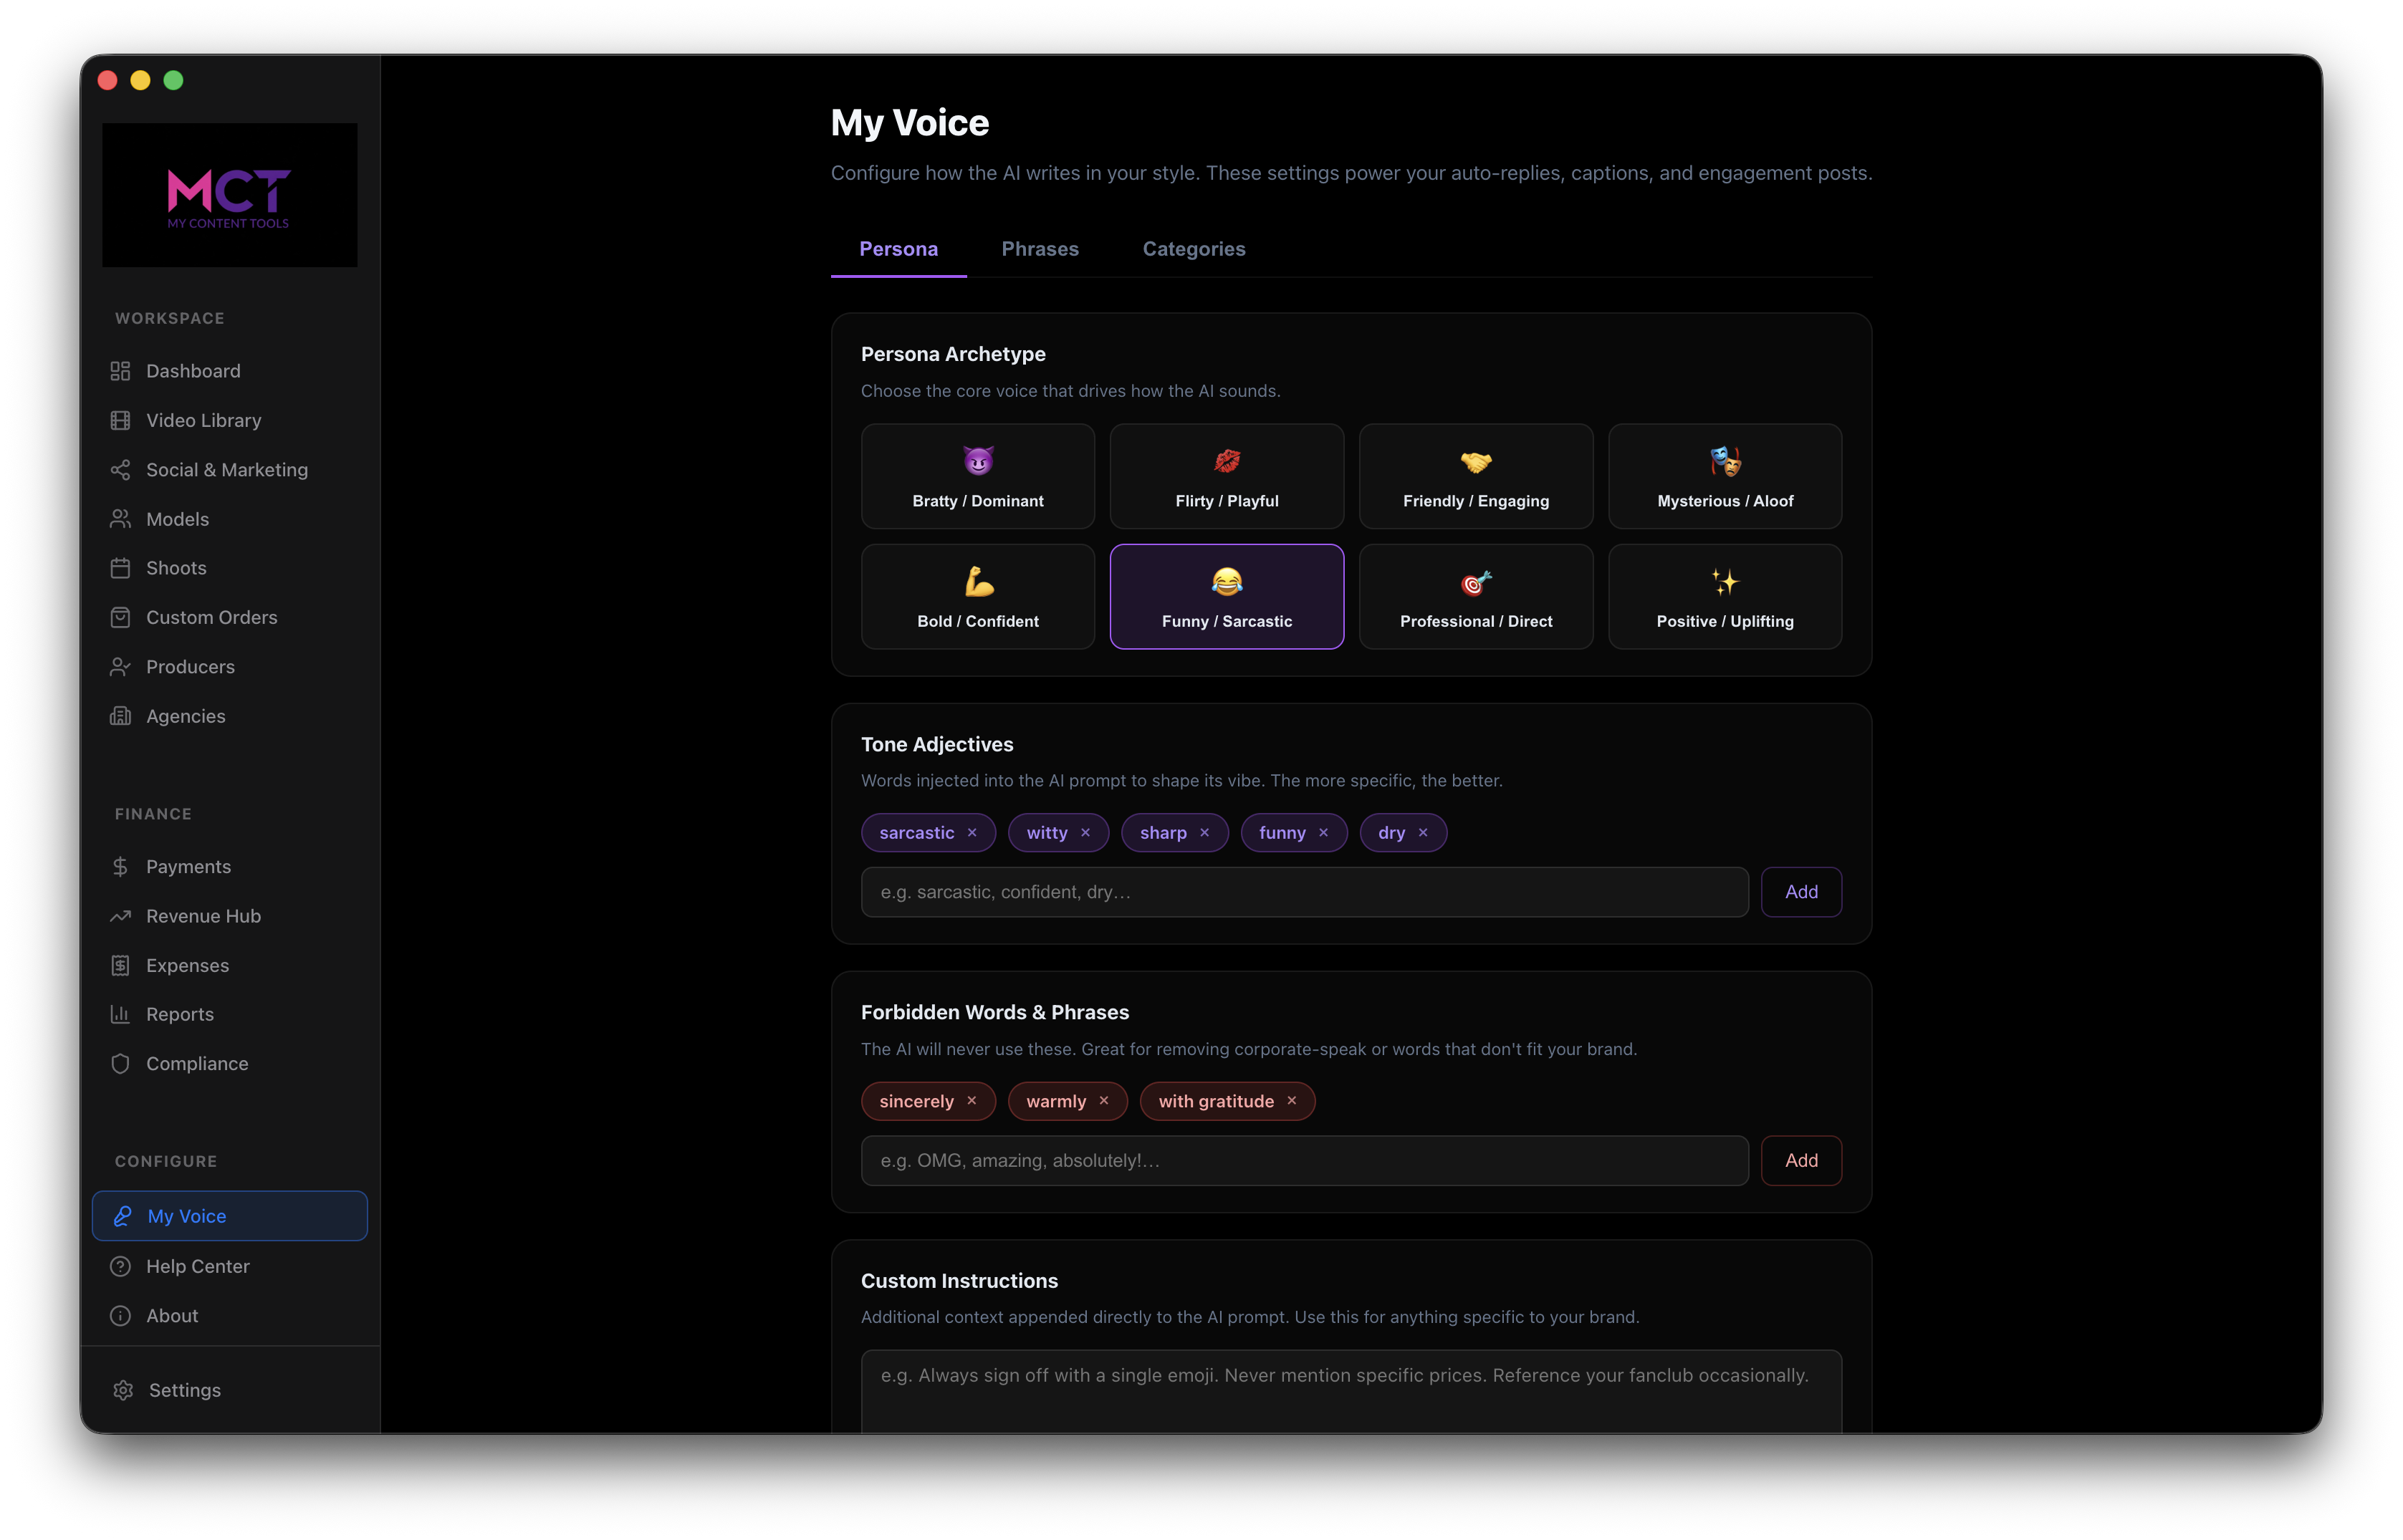Image resolution: width=2403 pixels, height=1540 pixels.
Task: Open Settings at the sidebar bottom
Action: tap(184, 1390)
